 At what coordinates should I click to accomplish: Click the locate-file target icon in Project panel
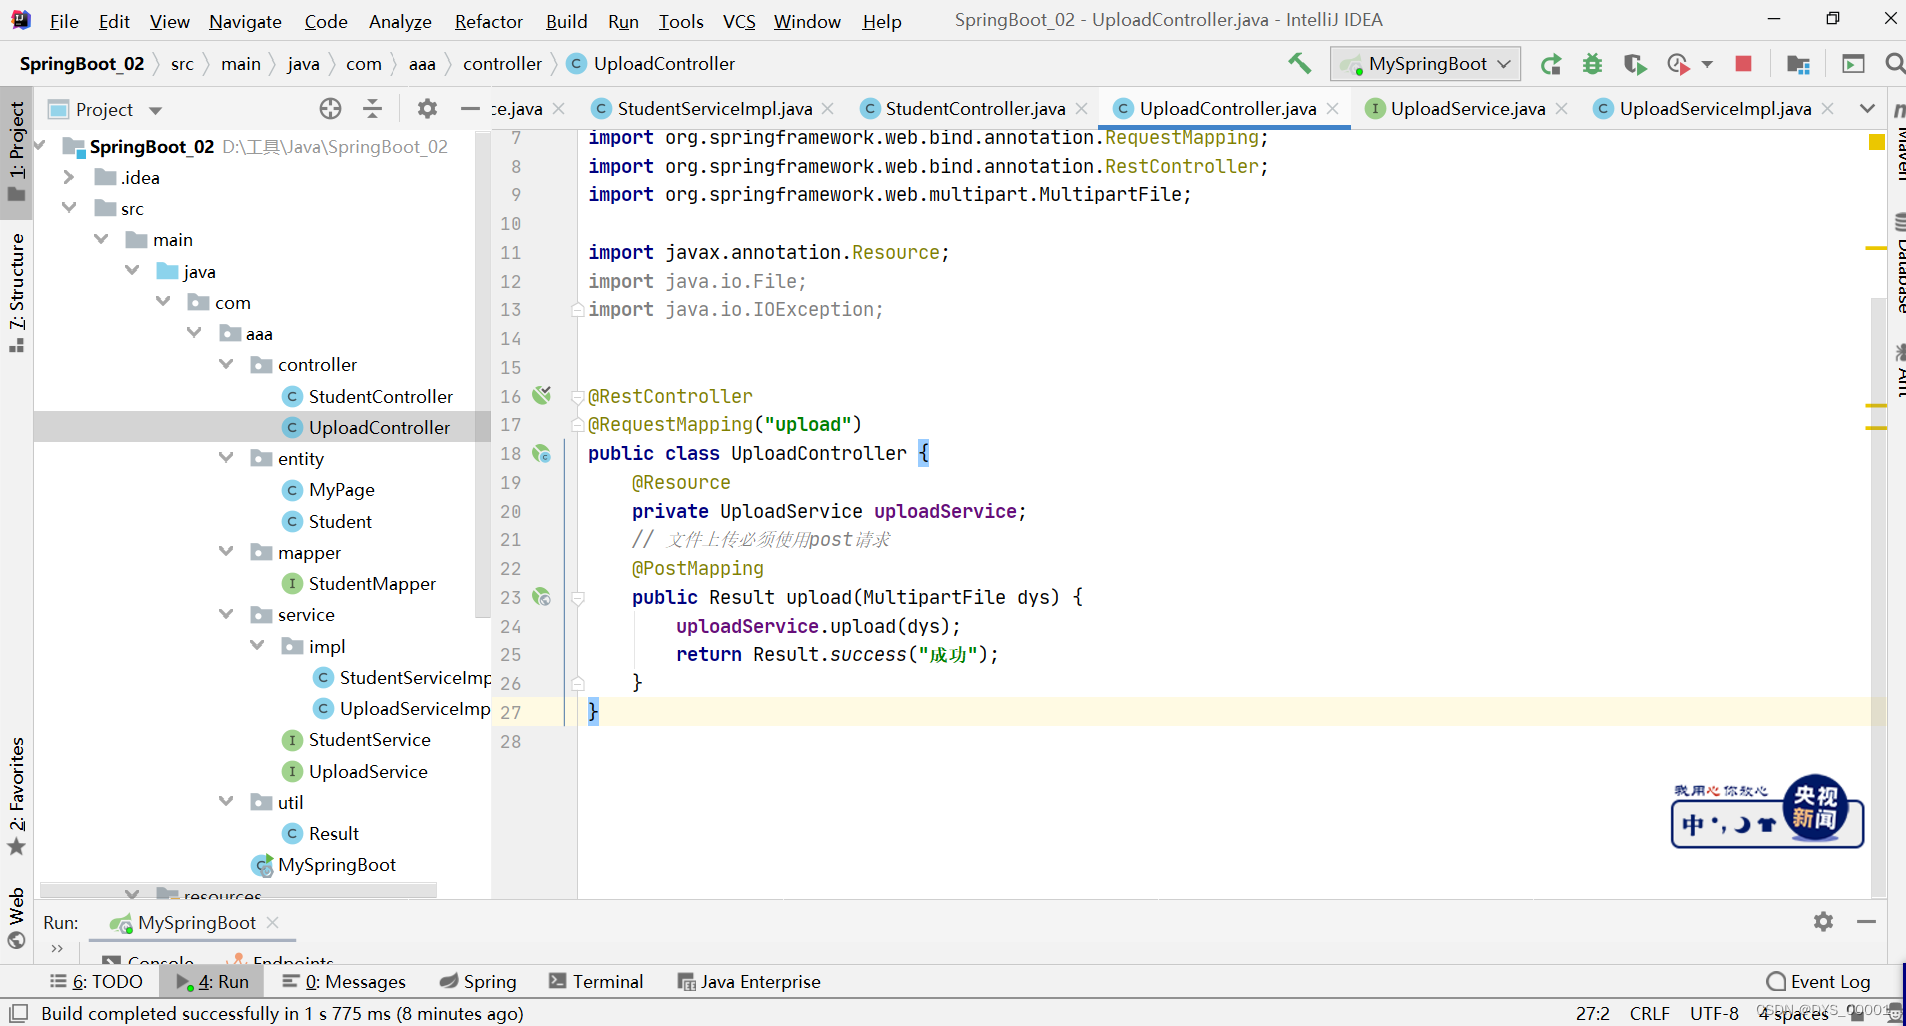tap(330, 109)
